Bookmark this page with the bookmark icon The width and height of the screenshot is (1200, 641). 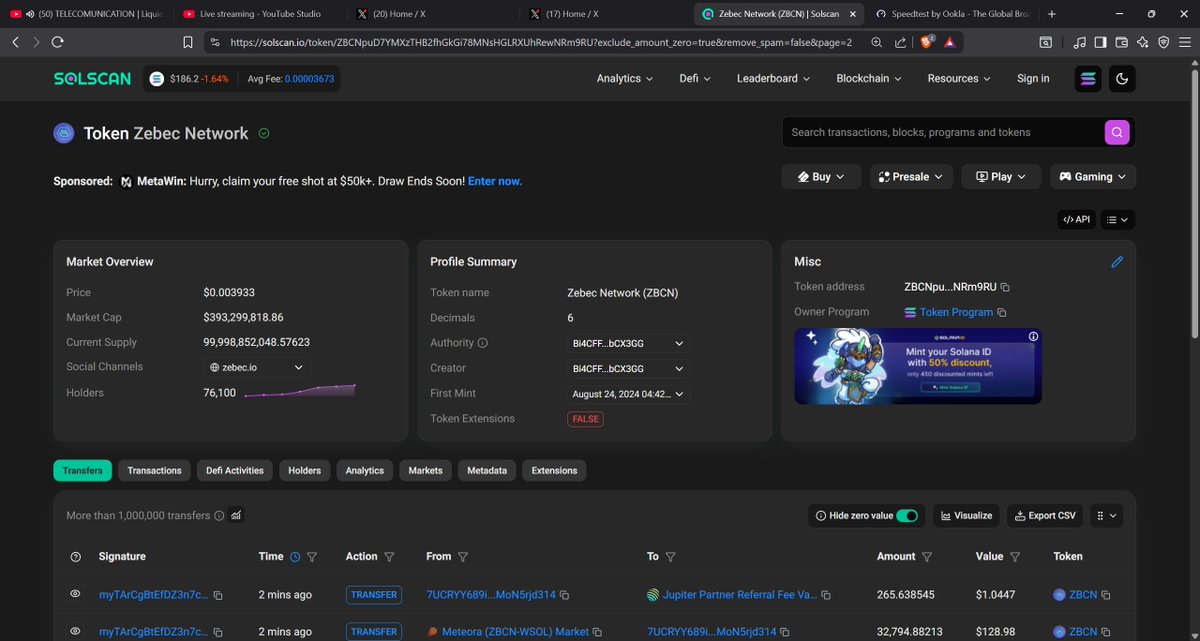pyautogui.click(x=187, y=42)
